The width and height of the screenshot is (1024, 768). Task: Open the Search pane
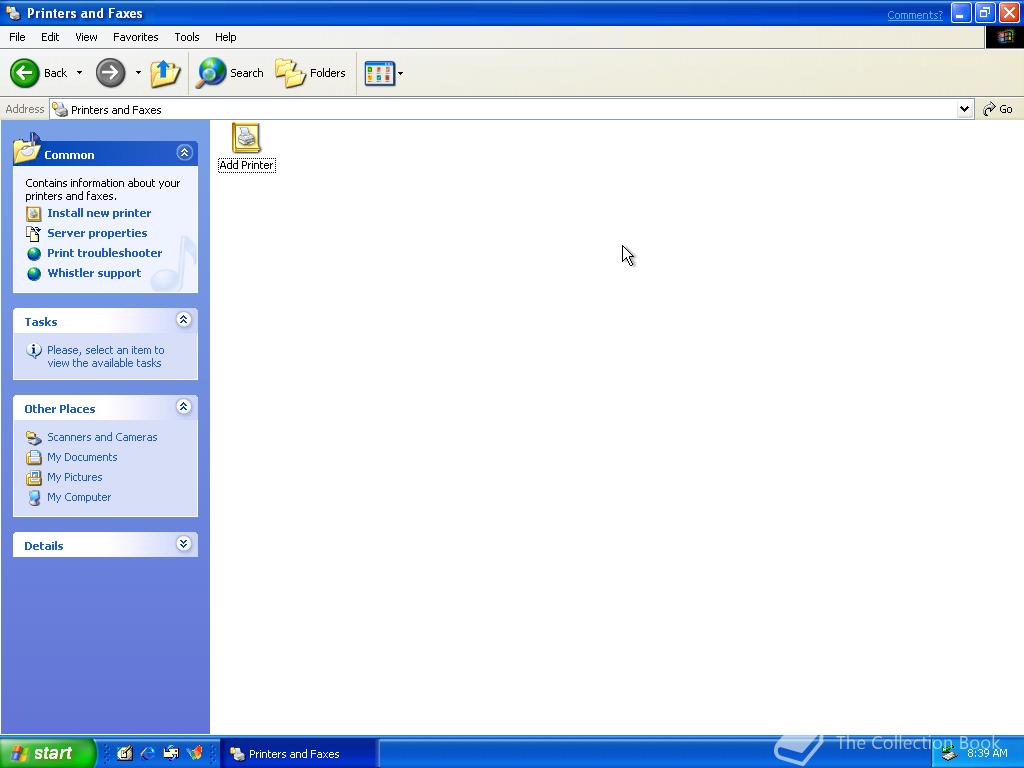pos(230,72)
